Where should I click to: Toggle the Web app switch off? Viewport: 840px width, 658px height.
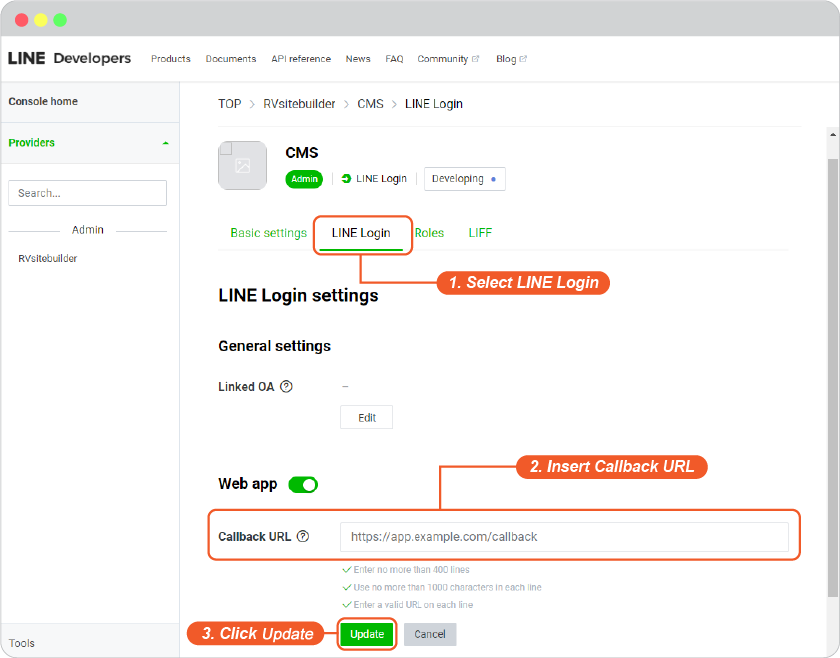pos(303,484)
